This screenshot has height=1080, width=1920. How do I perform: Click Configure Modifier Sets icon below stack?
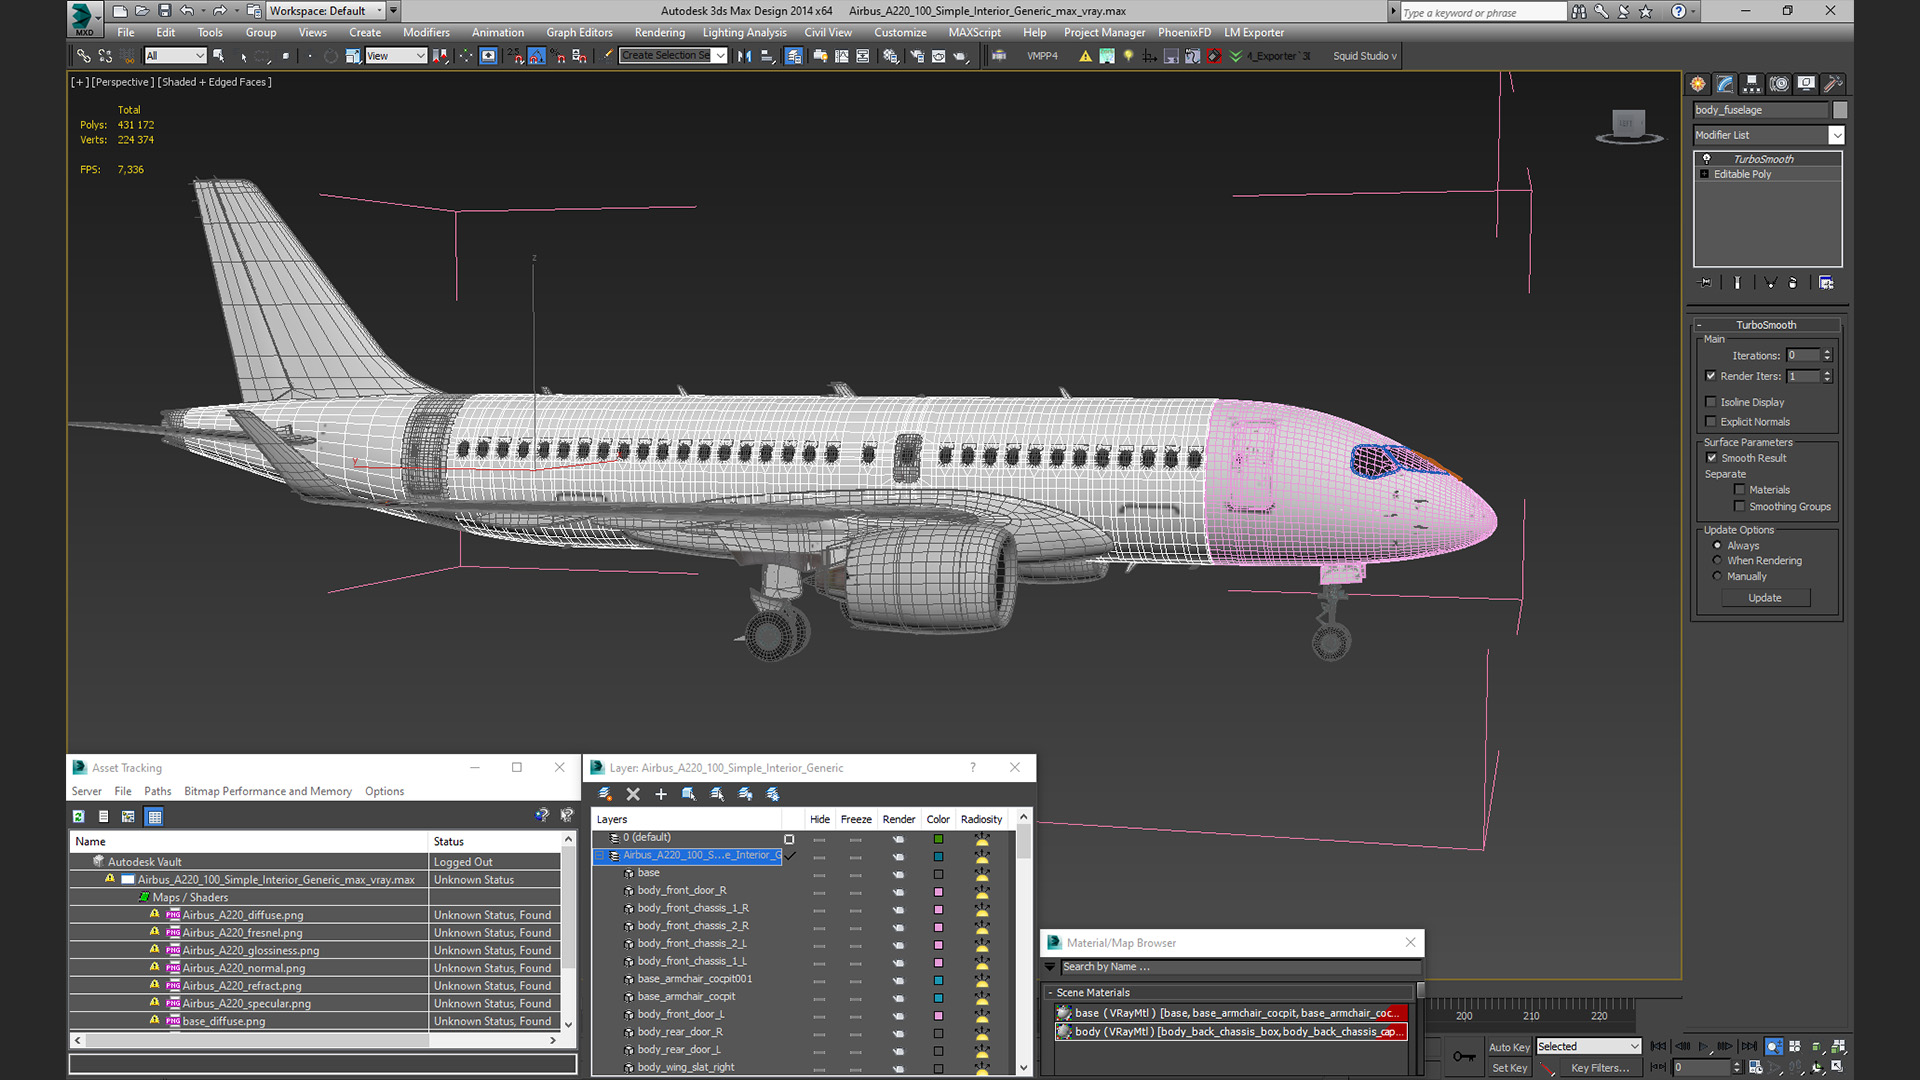pos(1826,283)
